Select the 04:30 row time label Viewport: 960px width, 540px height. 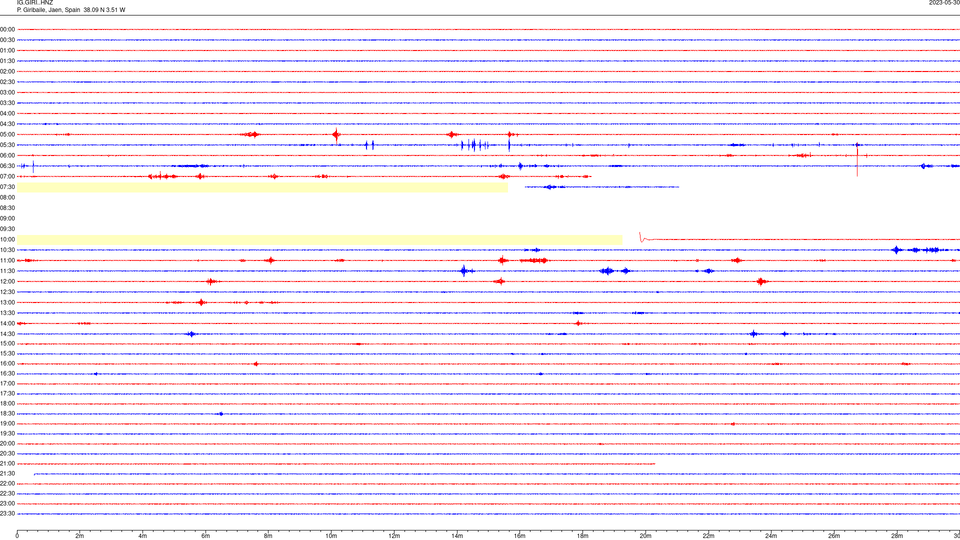coord(7,124)
